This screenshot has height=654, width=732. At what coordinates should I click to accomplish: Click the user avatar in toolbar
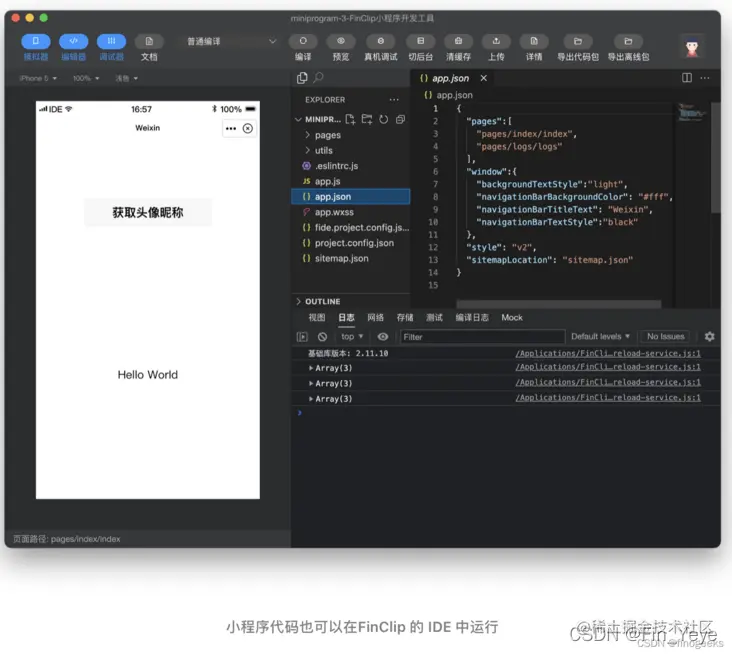692,47
